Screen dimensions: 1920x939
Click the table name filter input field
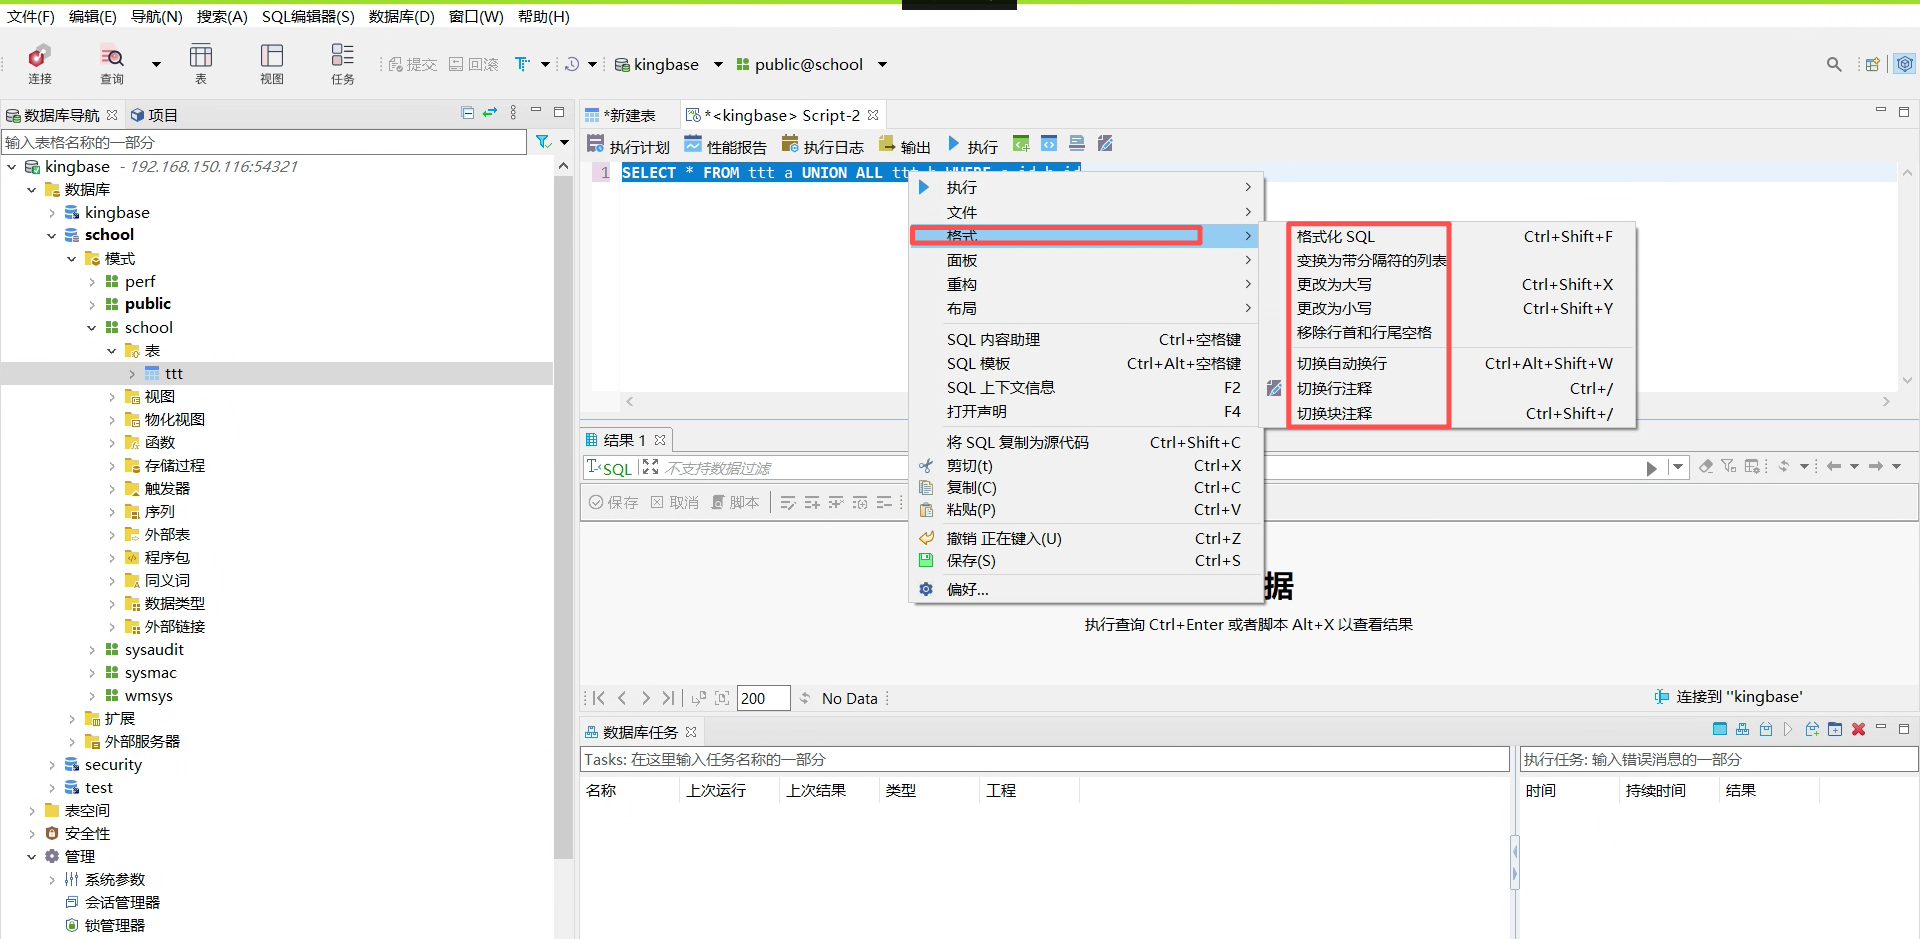(264, 143)
